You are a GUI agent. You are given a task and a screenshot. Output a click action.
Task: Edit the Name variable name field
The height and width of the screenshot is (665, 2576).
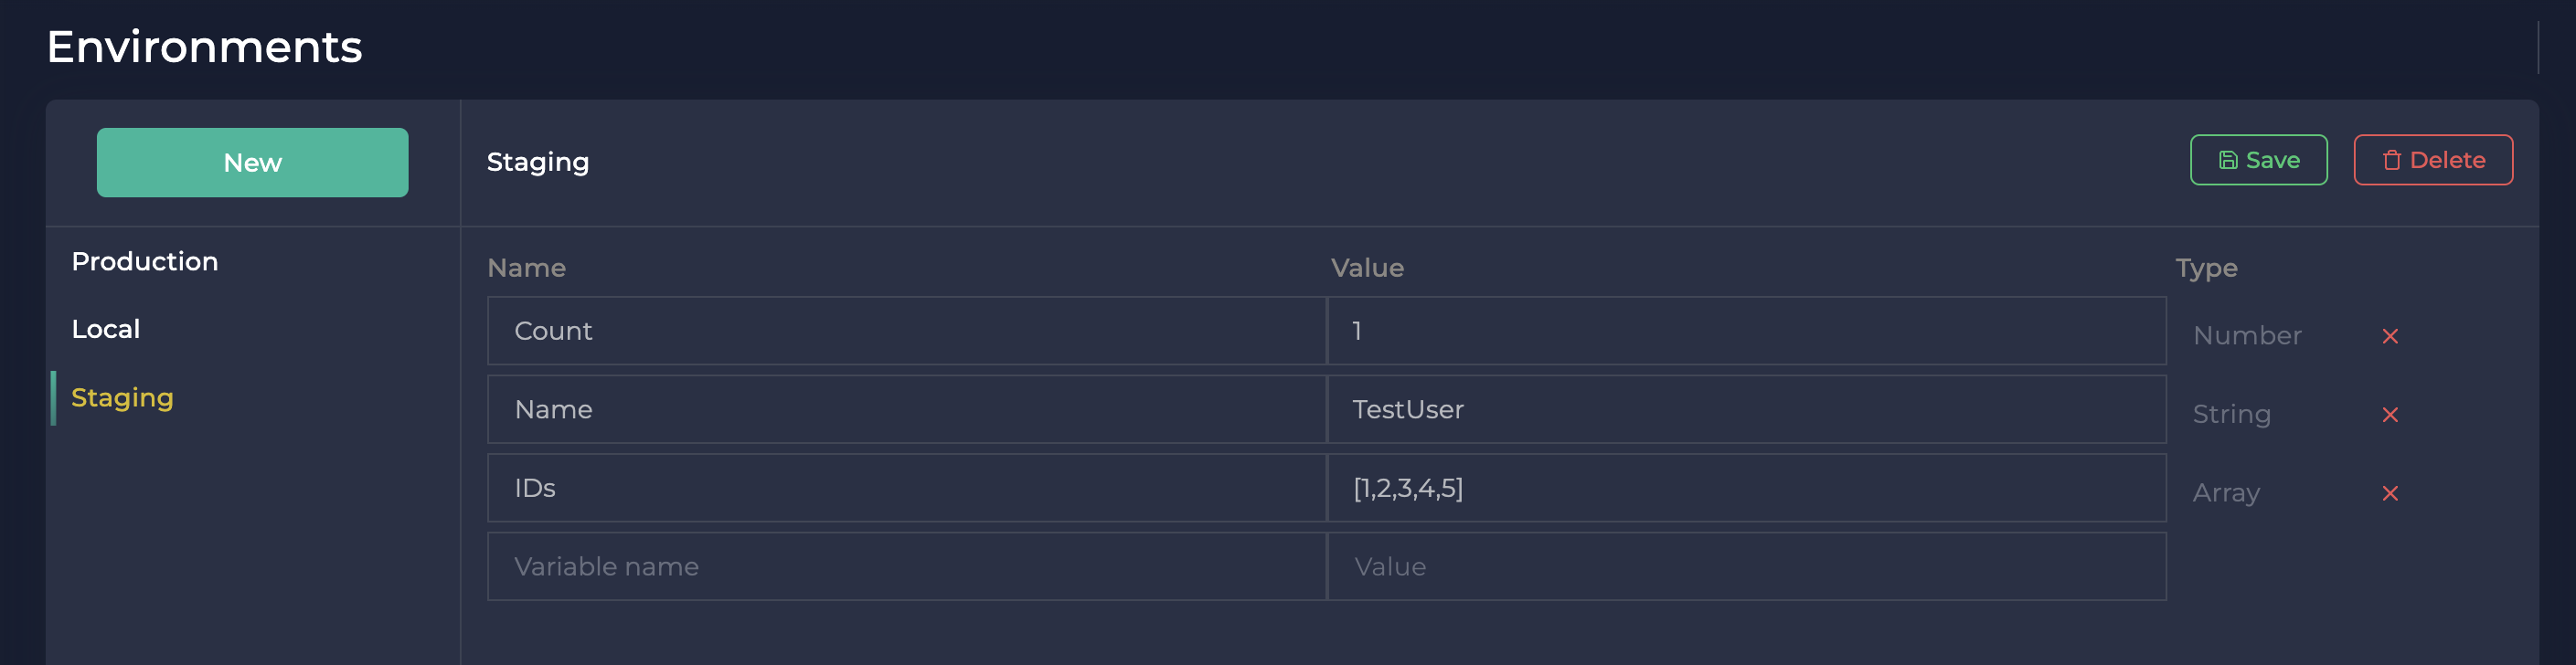click(906, 409)
